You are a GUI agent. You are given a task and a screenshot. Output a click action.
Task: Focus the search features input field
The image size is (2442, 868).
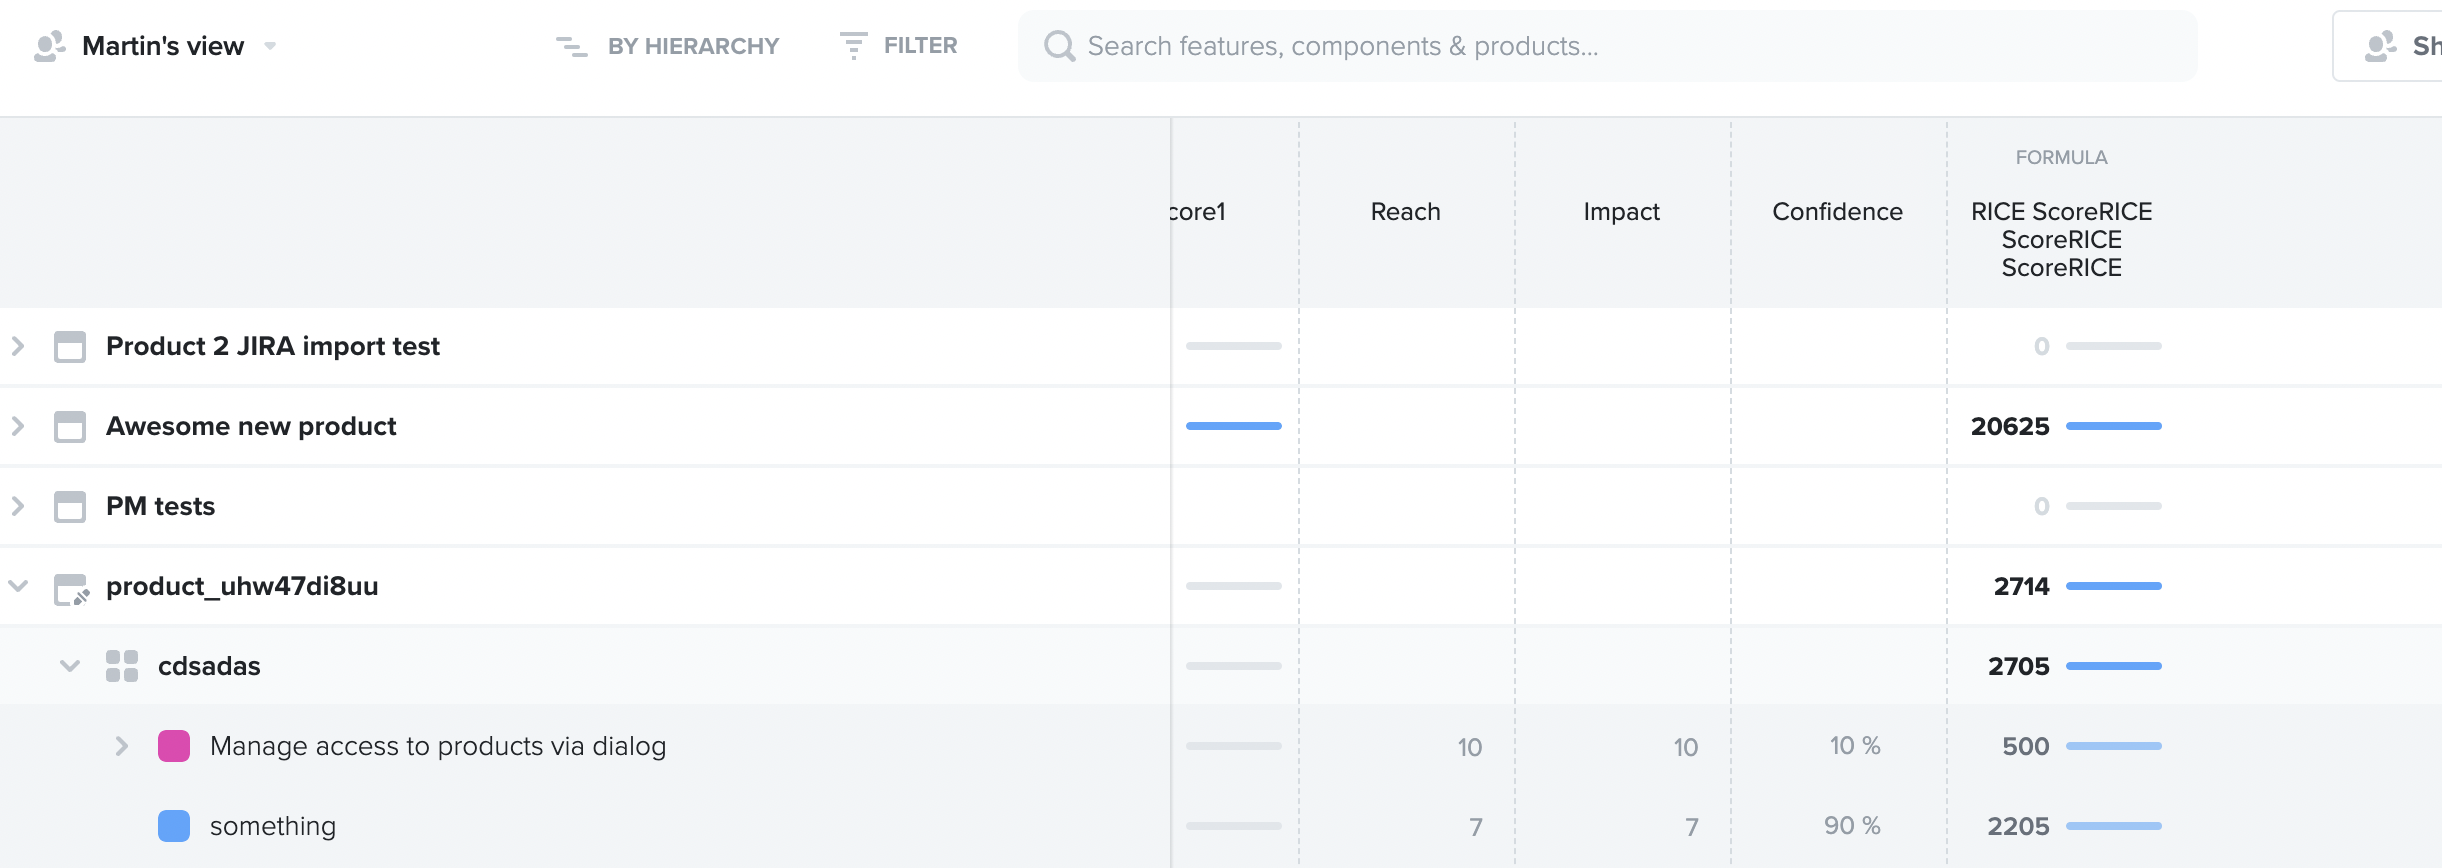[1607, 46]
